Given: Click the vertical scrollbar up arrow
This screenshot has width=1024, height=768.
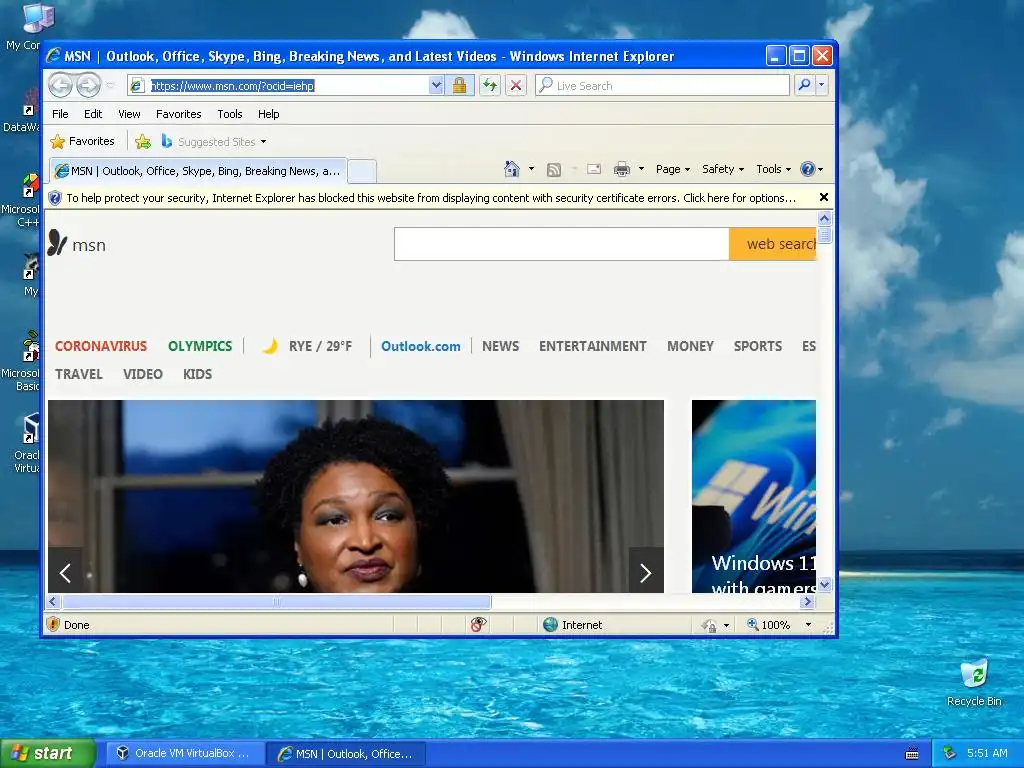Looking at the screenshot, I should click(x=824, y=218).
